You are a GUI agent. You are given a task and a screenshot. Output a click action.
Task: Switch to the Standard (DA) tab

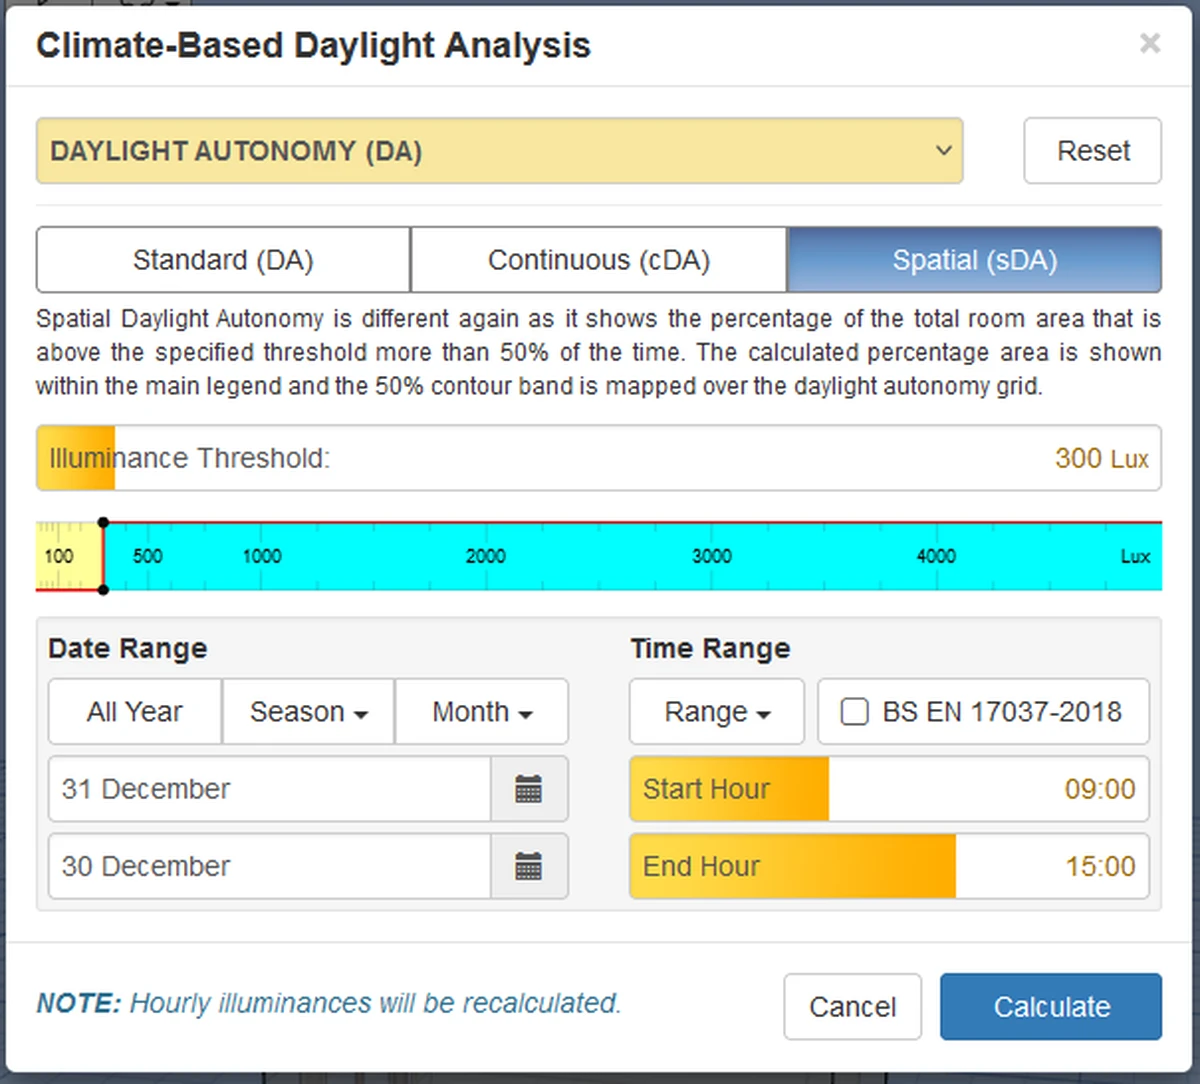(x=222, y=260)
